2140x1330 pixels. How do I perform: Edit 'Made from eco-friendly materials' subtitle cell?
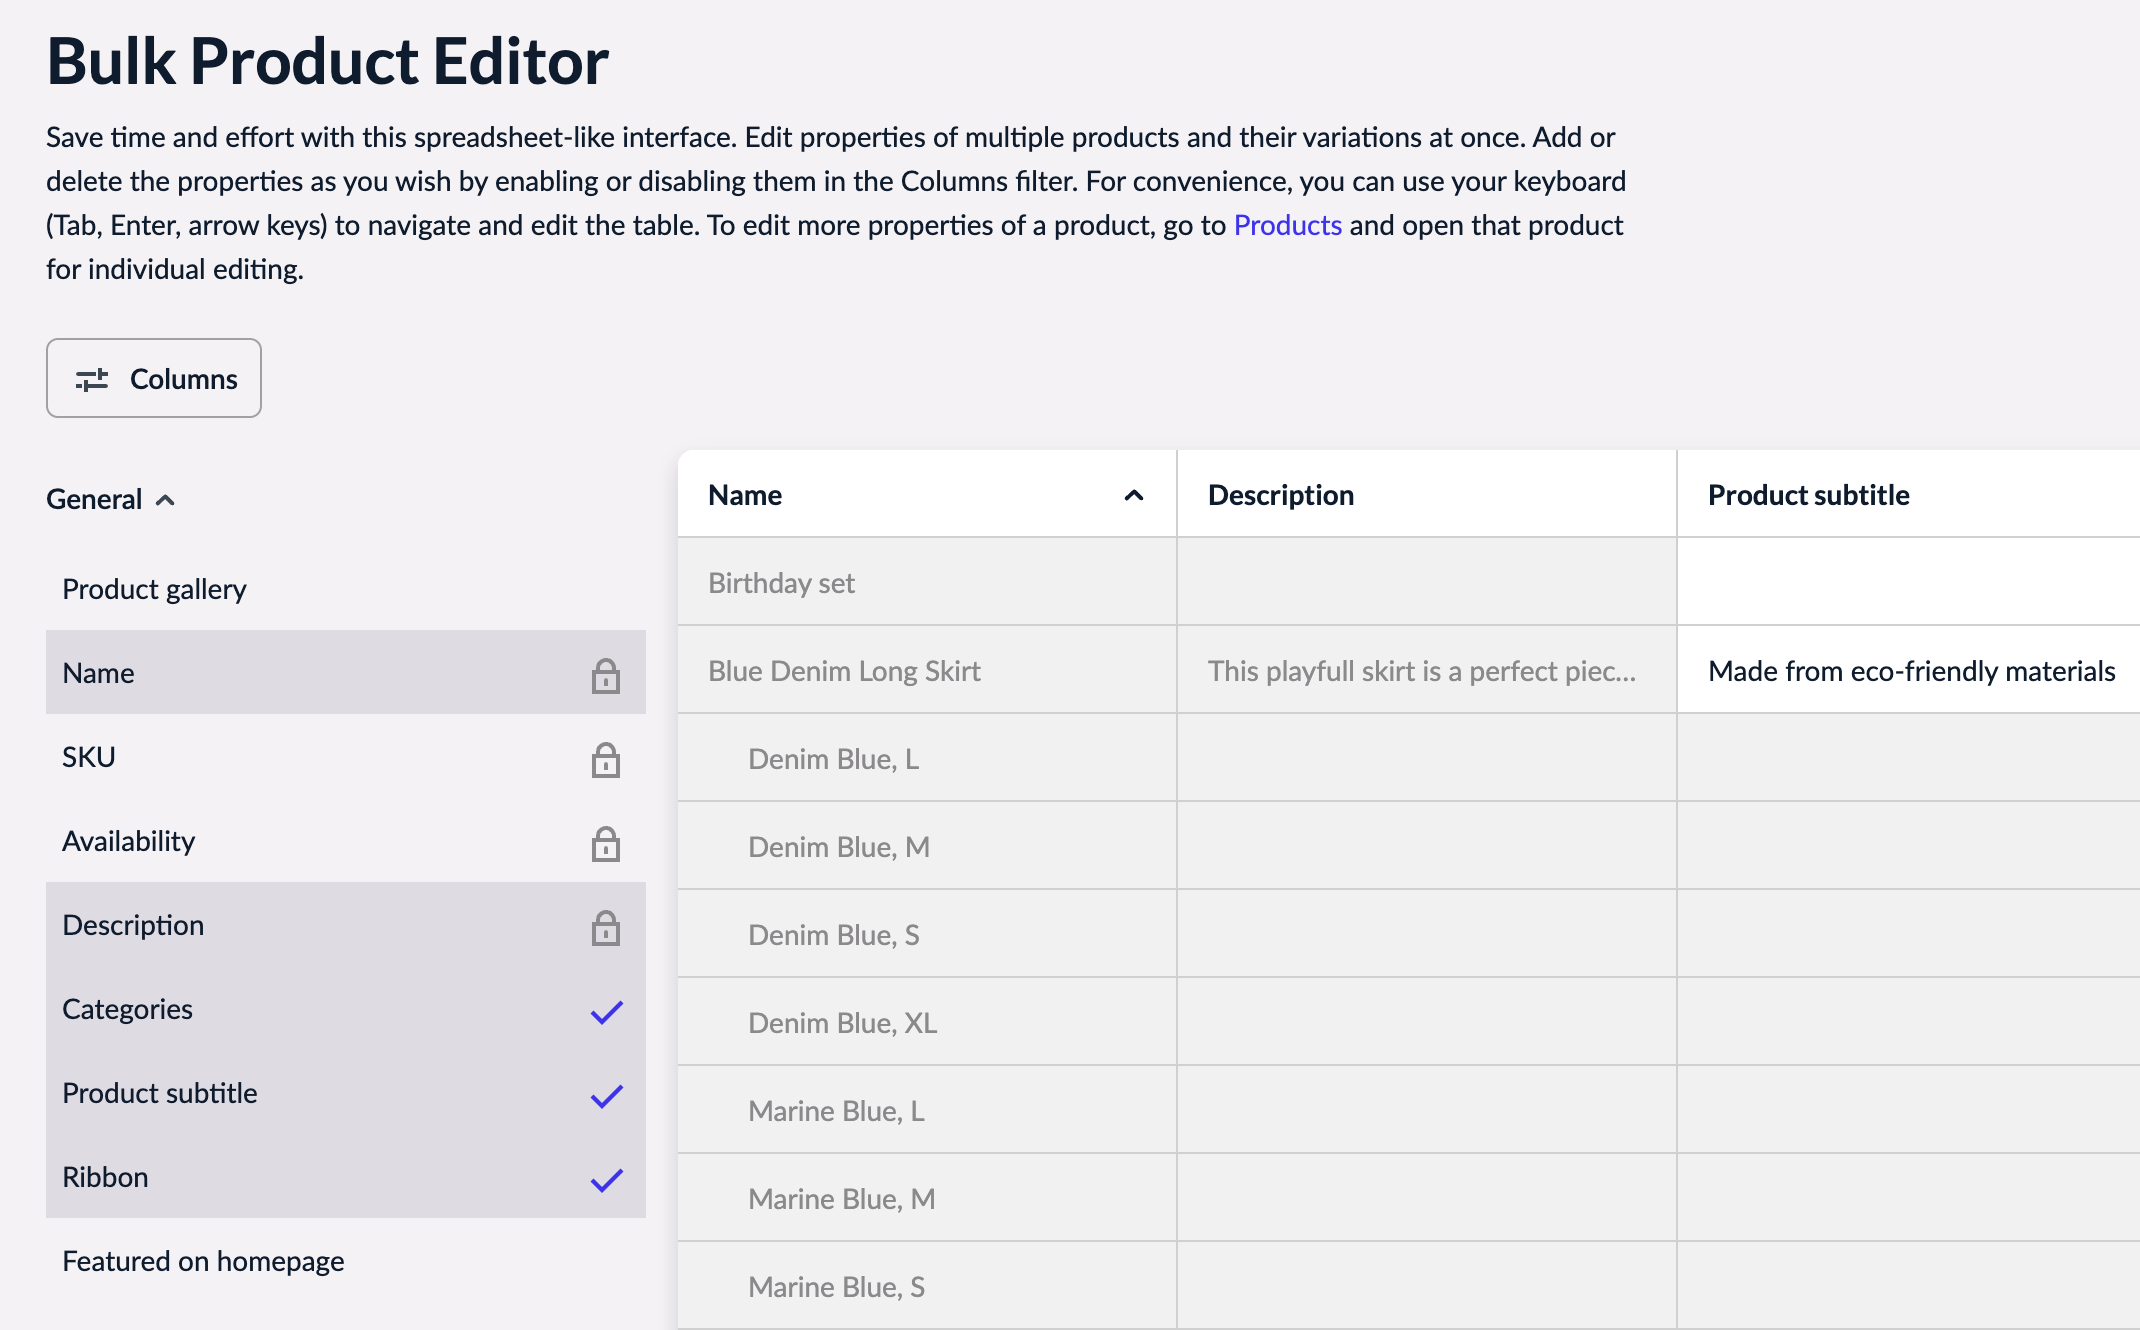pos(1909,670)
